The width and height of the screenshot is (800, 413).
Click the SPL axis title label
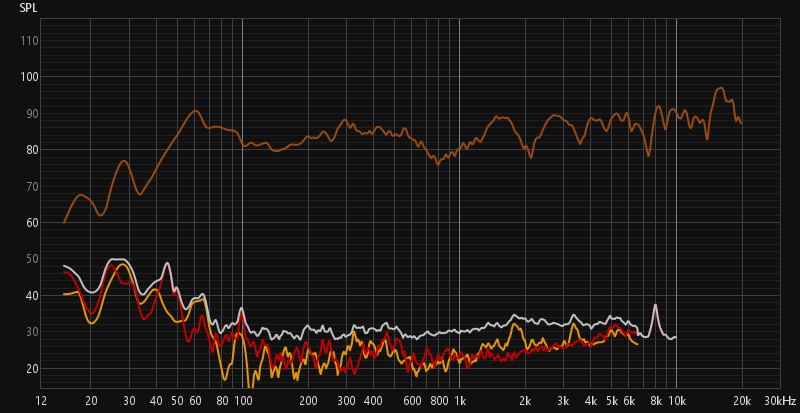click(28, 8)
